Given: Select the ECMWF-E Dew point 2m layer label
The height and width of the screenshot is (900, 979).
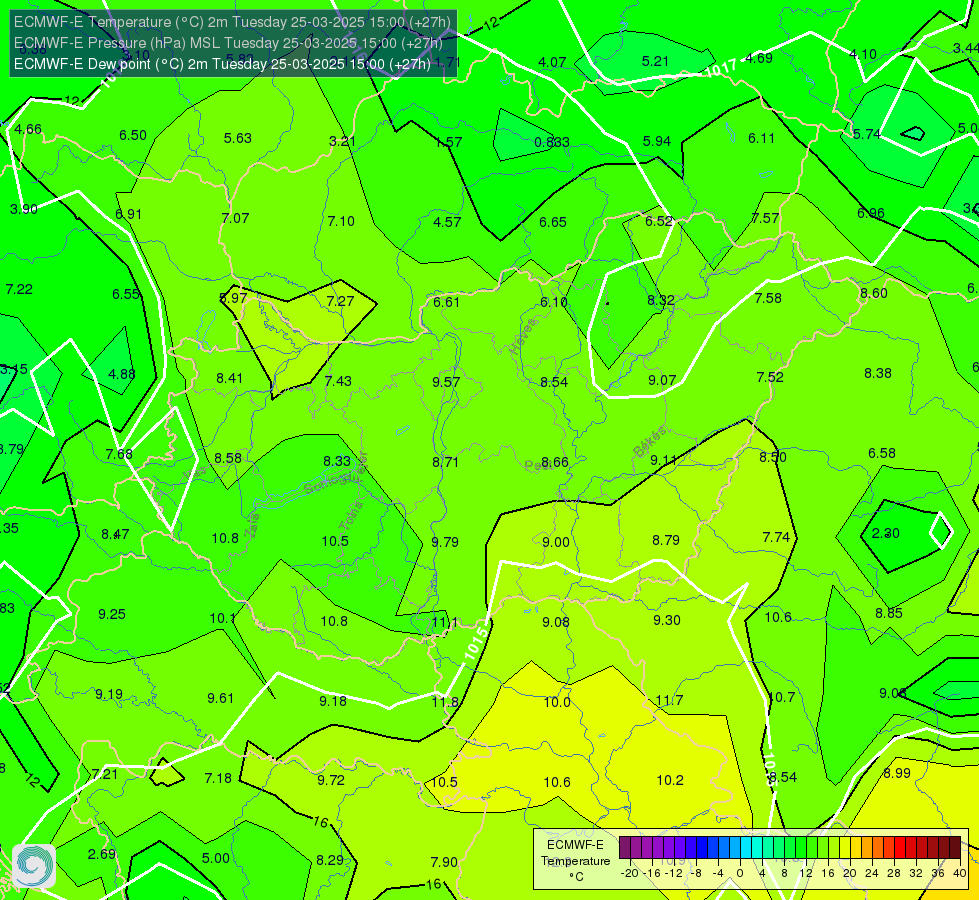Looking at the screenshot, I should (222, 64).
